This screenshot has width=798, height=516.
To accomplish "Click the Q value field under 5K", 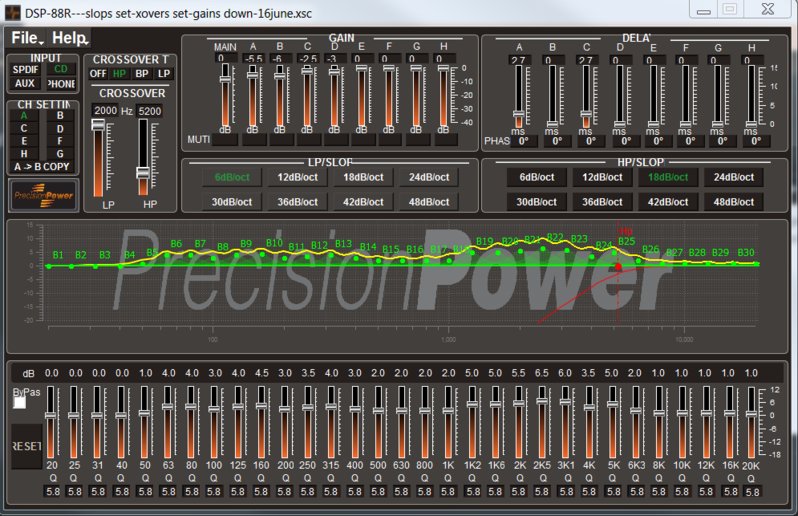I will pos(614,492).
